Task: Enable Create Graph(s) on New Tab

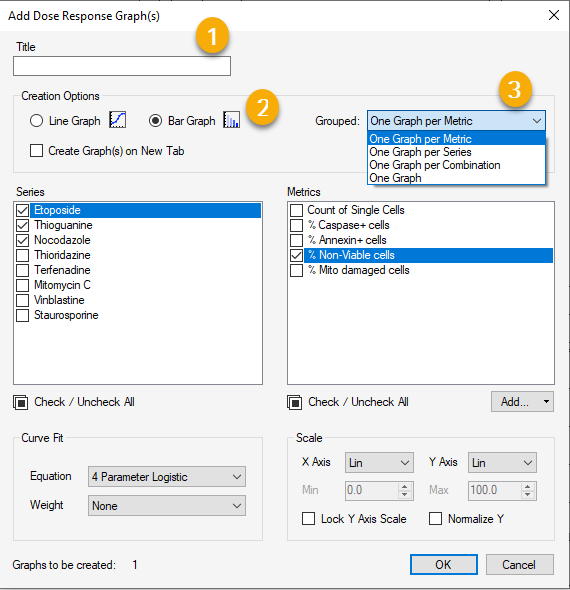Action: pyautogui.click(x=36, y=151)
